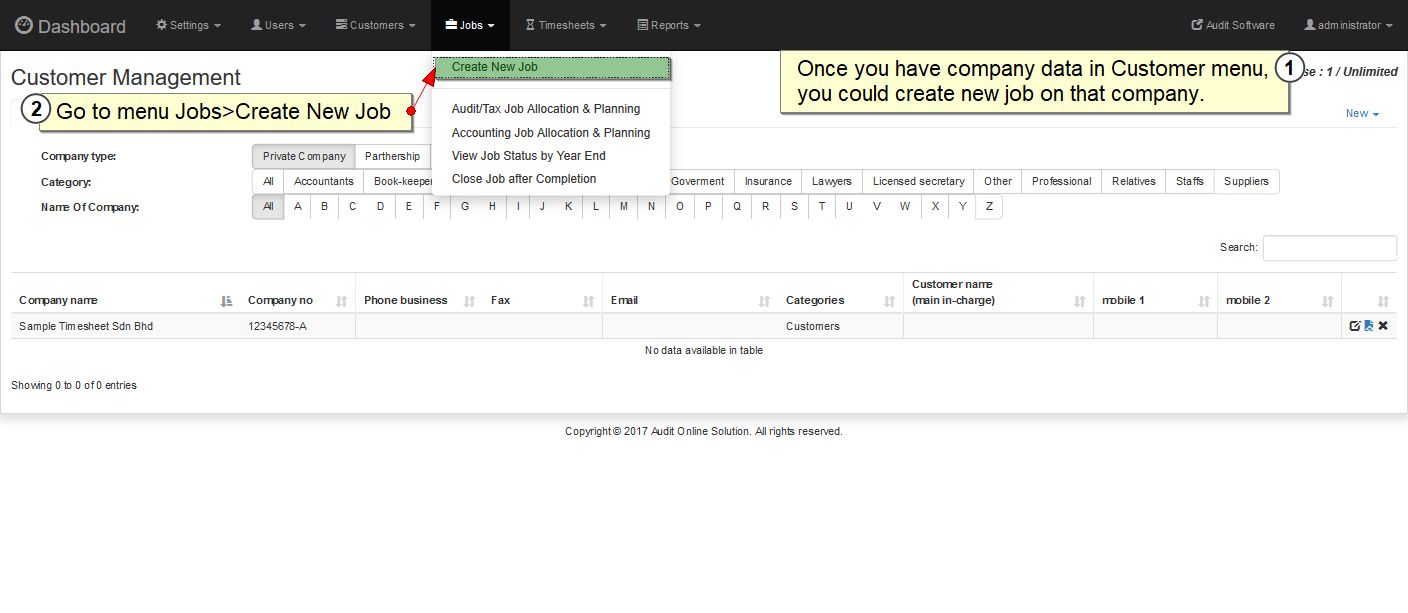
Task: Select the Lawyers category filter
Action: click(831, 182)
